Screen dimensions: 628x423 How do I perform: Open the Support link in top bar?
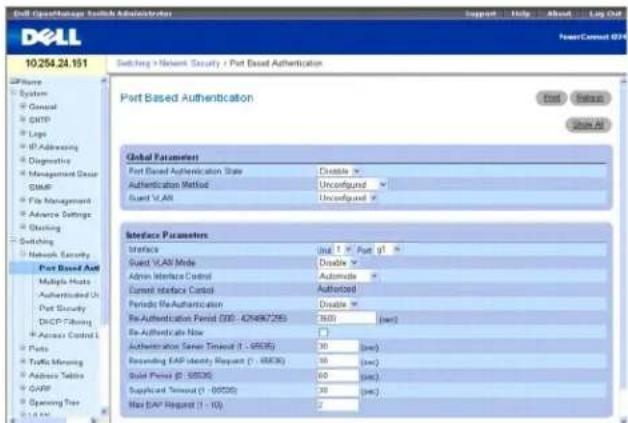480,14
